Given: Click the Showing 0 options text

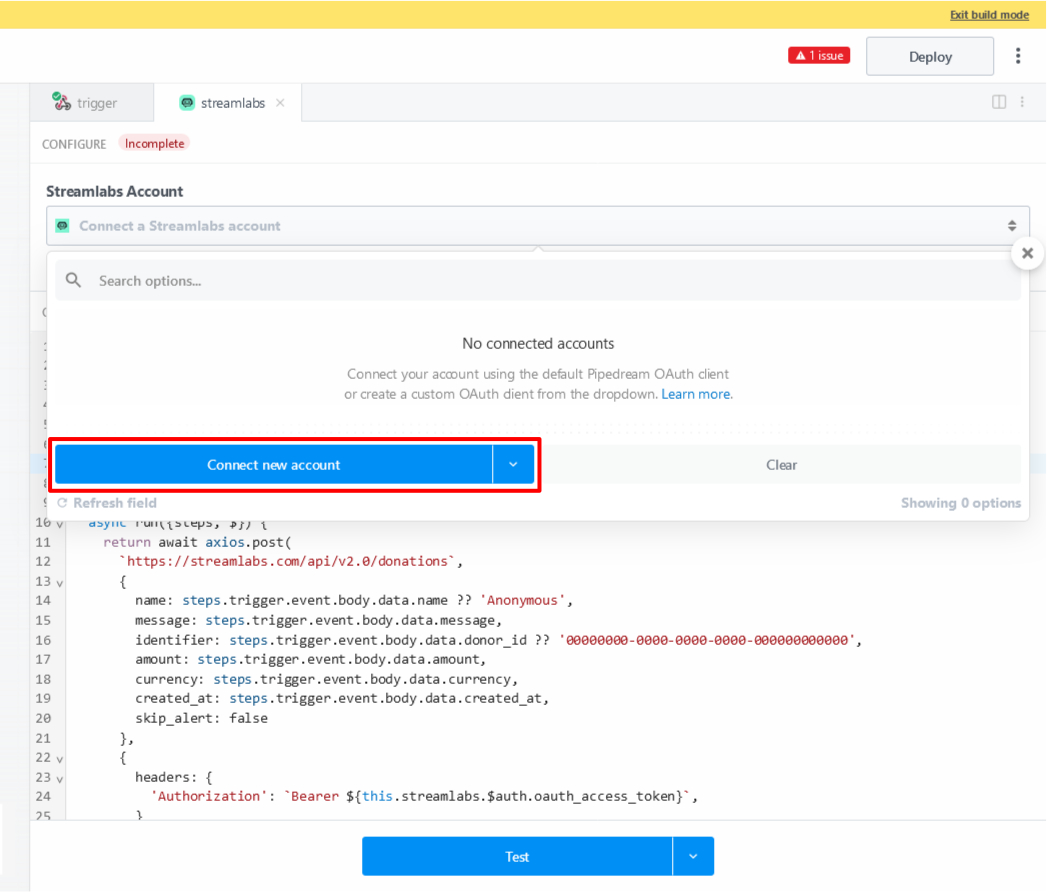Looking at the screenshot, I should coord(960,503).
